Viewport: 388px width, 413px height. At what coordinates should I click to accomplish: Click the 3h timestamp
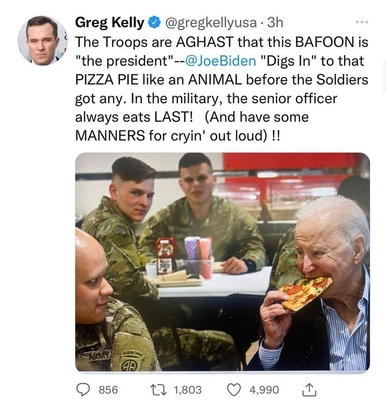275,23
